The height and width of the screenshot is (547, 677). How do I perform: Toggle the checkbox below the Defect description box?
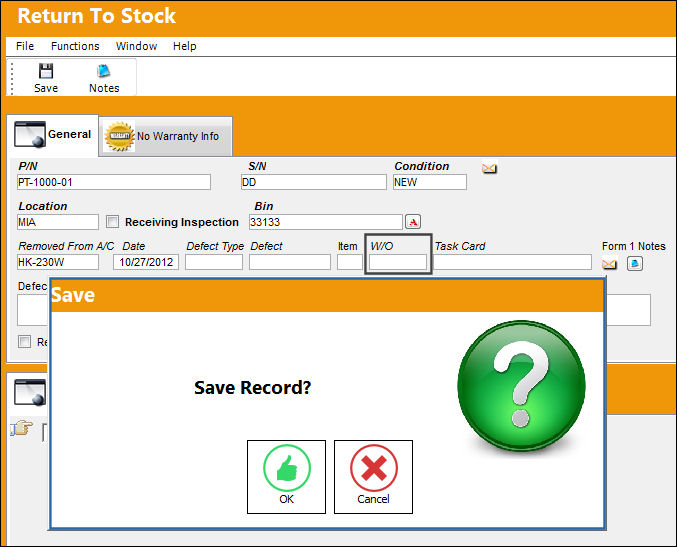(24, 341)
